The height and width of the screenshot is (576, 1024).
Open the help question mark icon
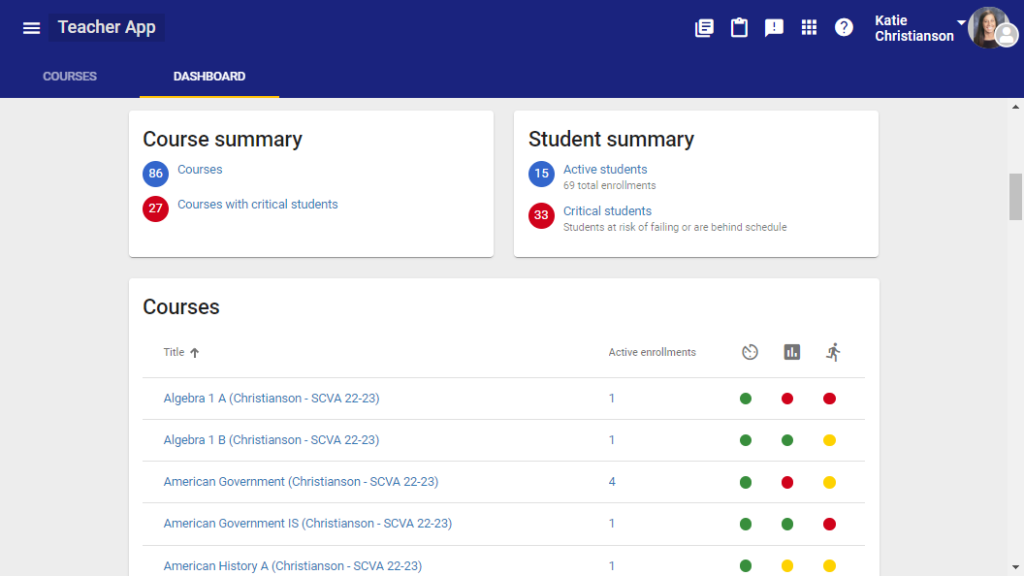(844, 28)
